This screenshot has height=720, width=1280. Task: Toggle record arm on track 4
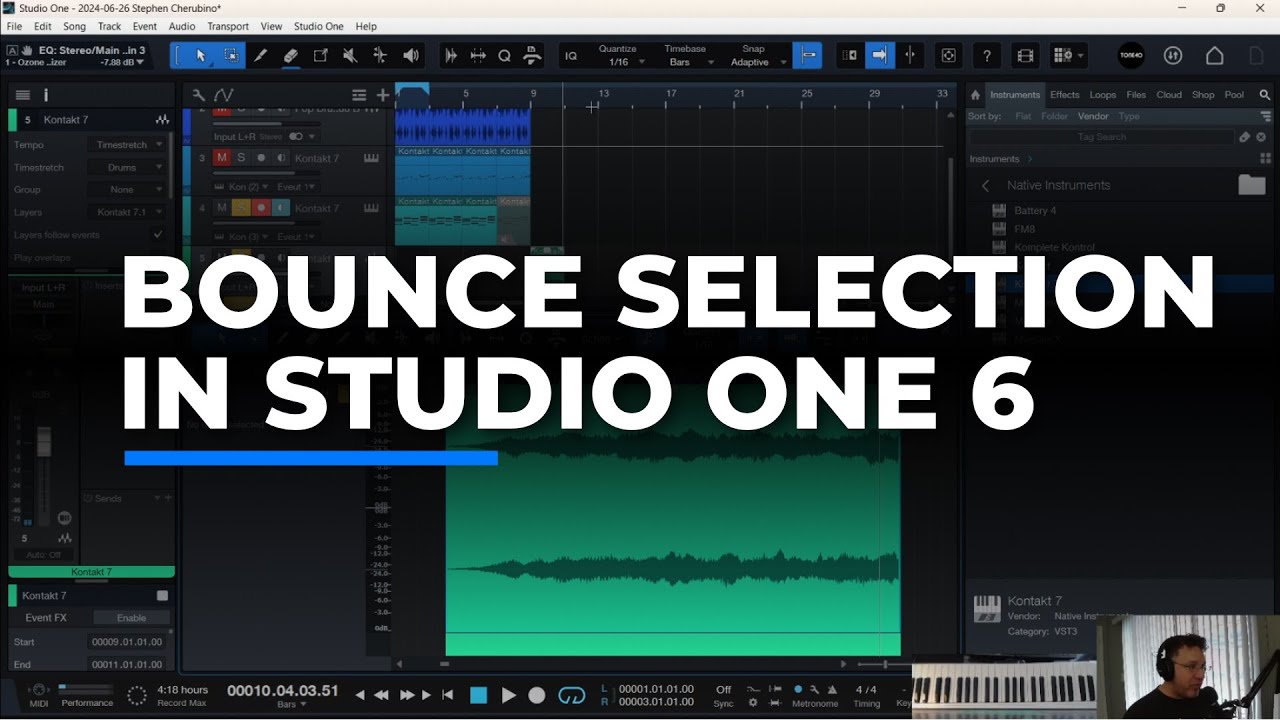pos(261,208)
